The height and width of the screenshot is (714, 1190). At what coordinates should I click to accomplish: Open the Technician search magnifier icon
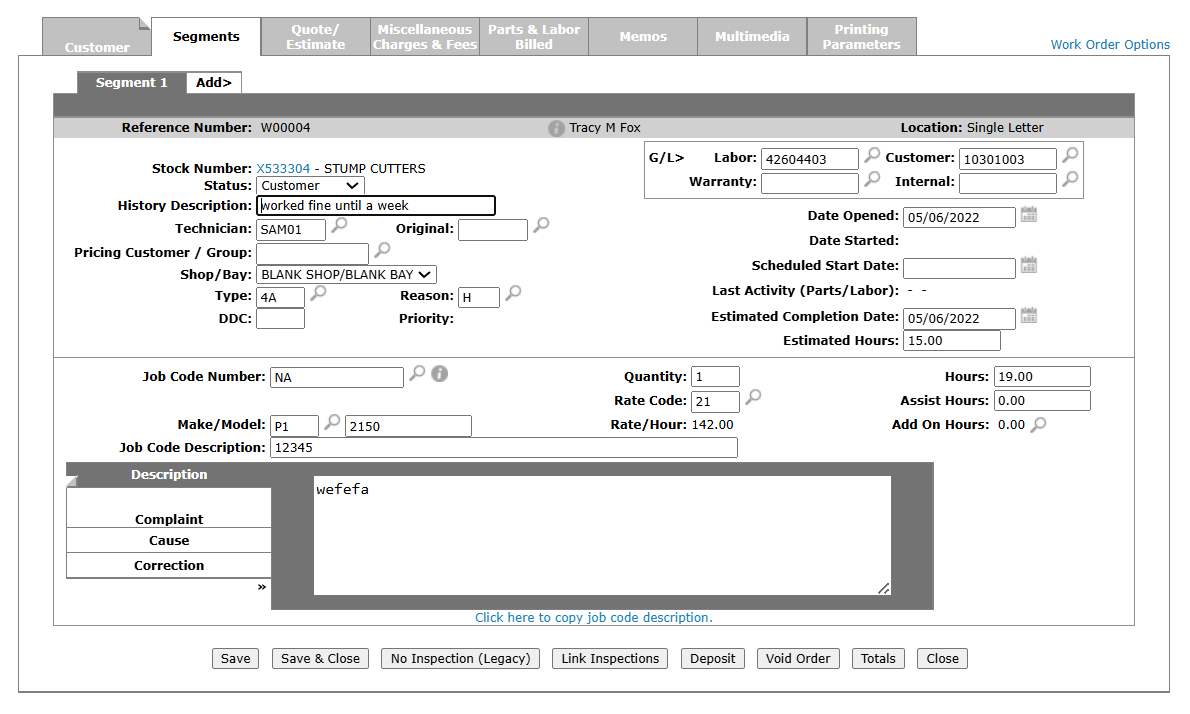pos(339,226)
